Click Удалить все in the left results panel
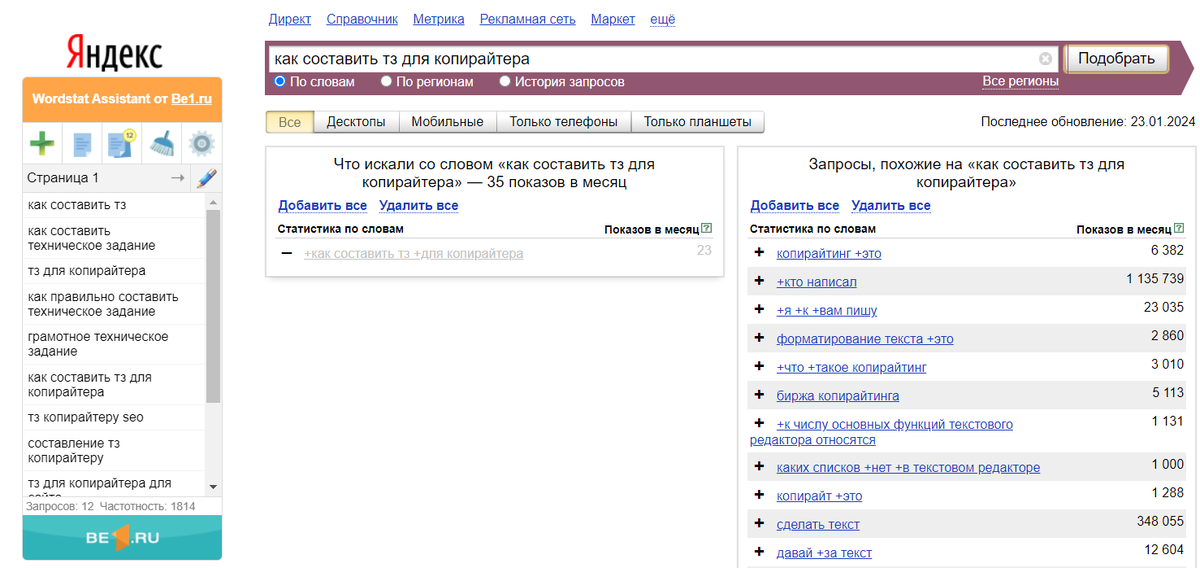This screenshot has width=1200, height=568. coord(418,206)
